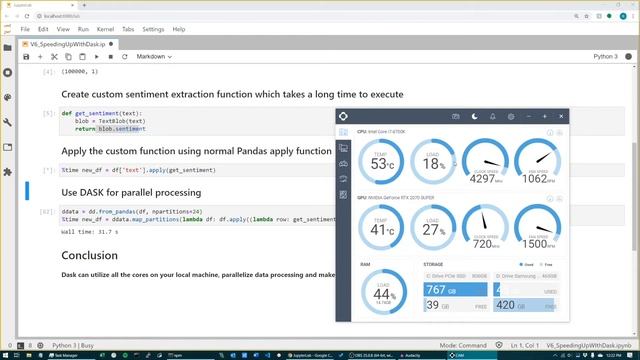The image size is (640, 360).
Task: Open the notebook tools wrench icon
Action: (x=7, y=122)
